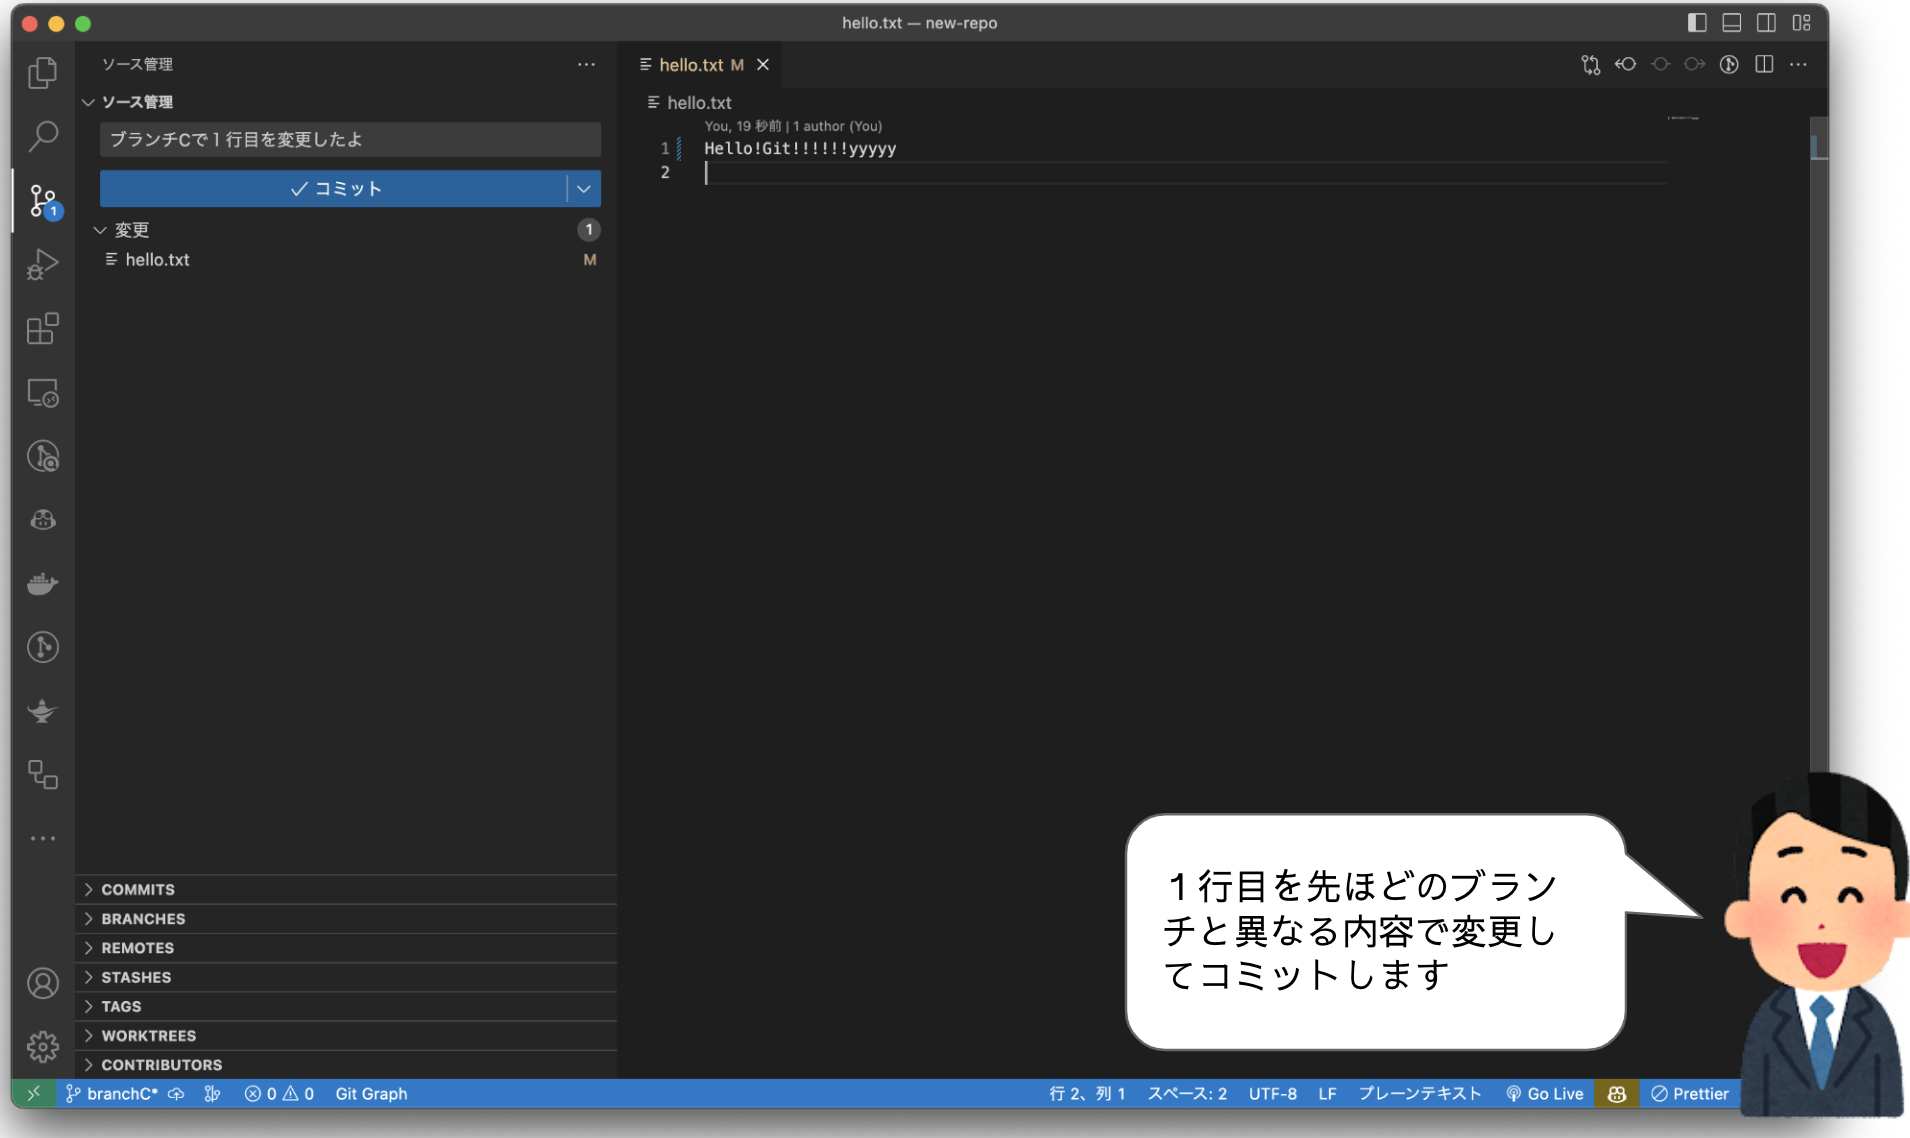
Task: Open Git Graph from the status bar
Action: [370, 1093]
